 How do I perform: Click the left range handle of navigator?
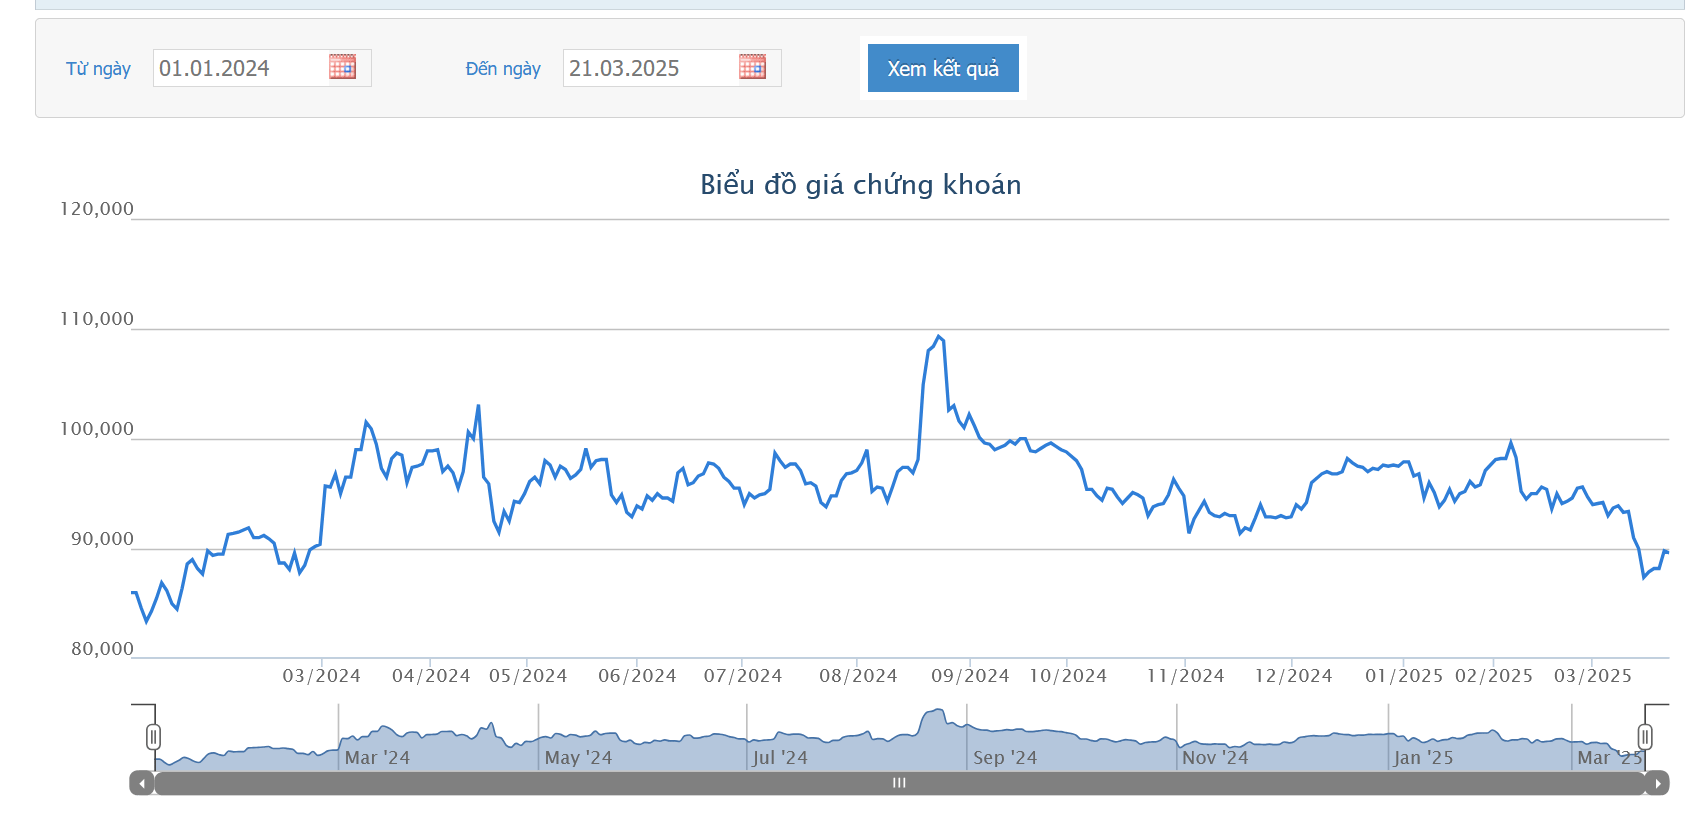point(153,737)
